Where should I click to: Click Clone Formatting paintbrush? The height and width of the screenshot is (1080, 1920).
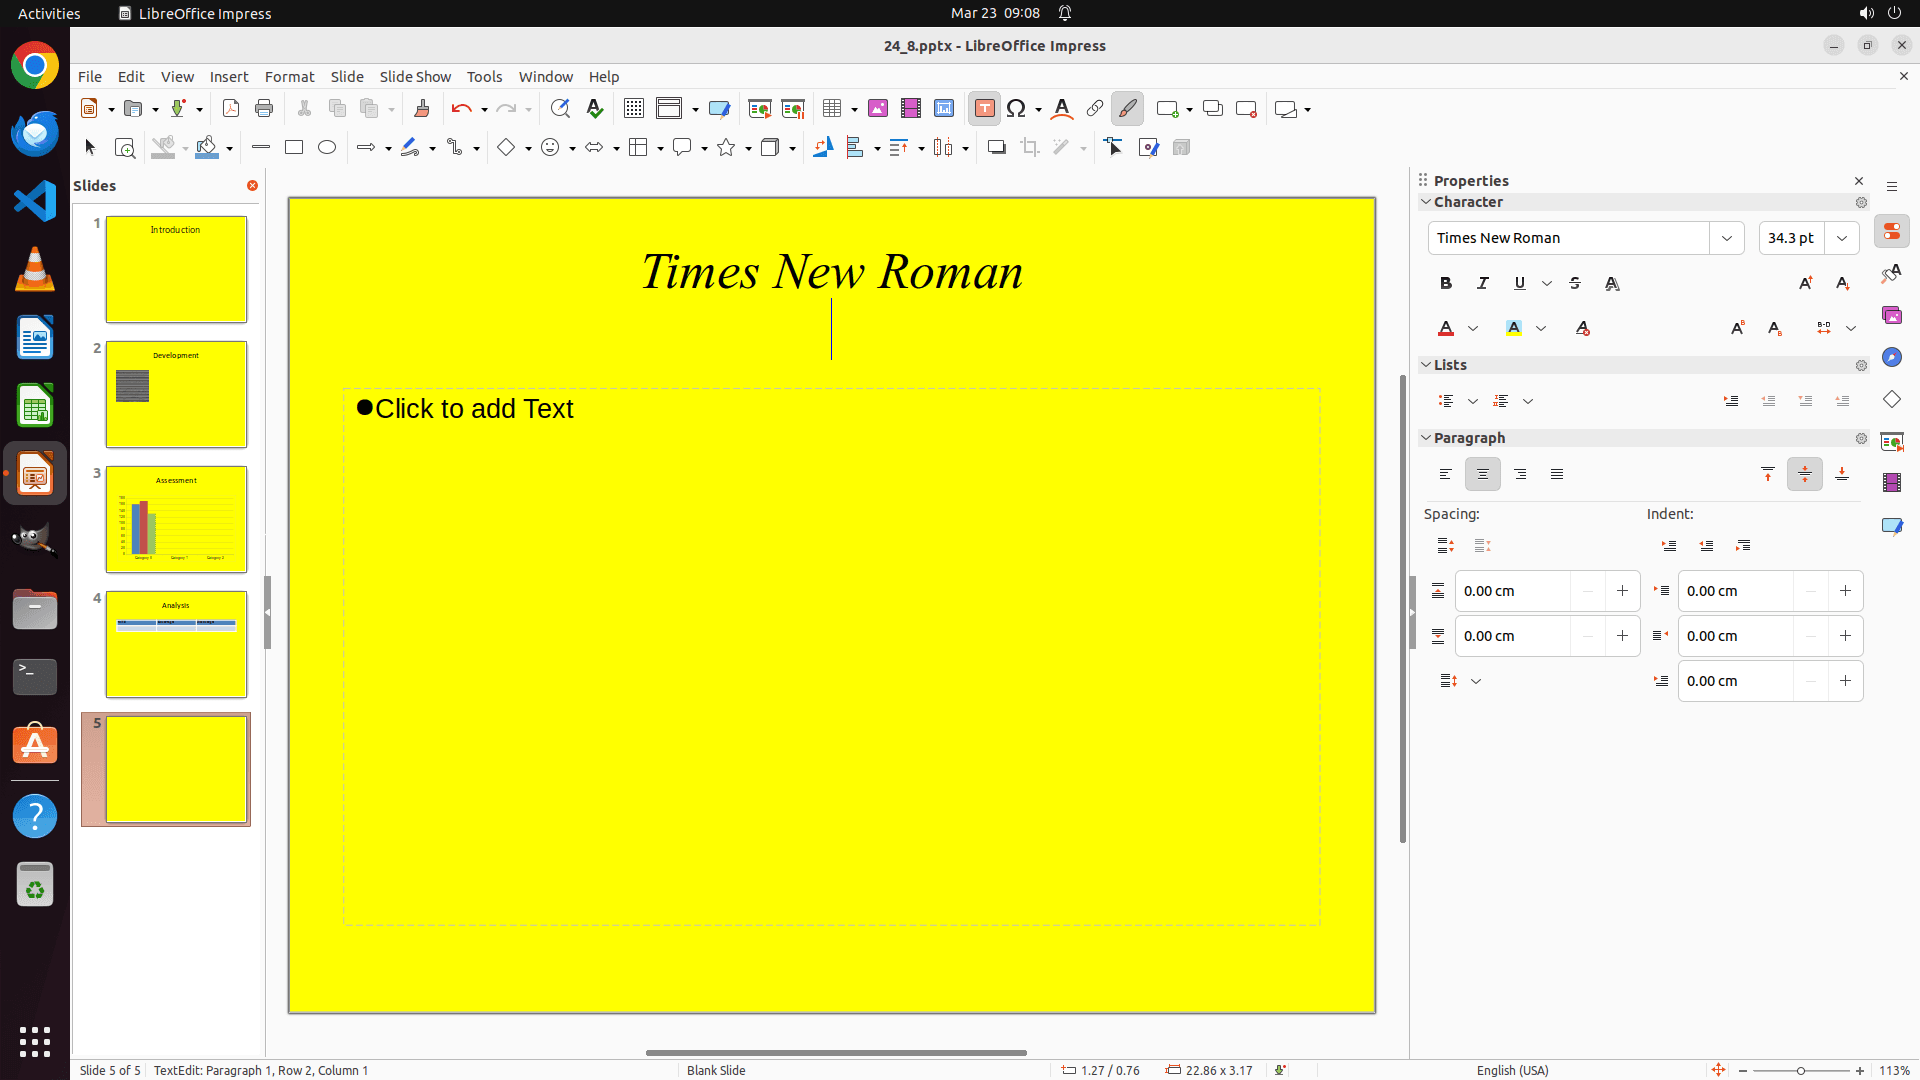point(421,109)
